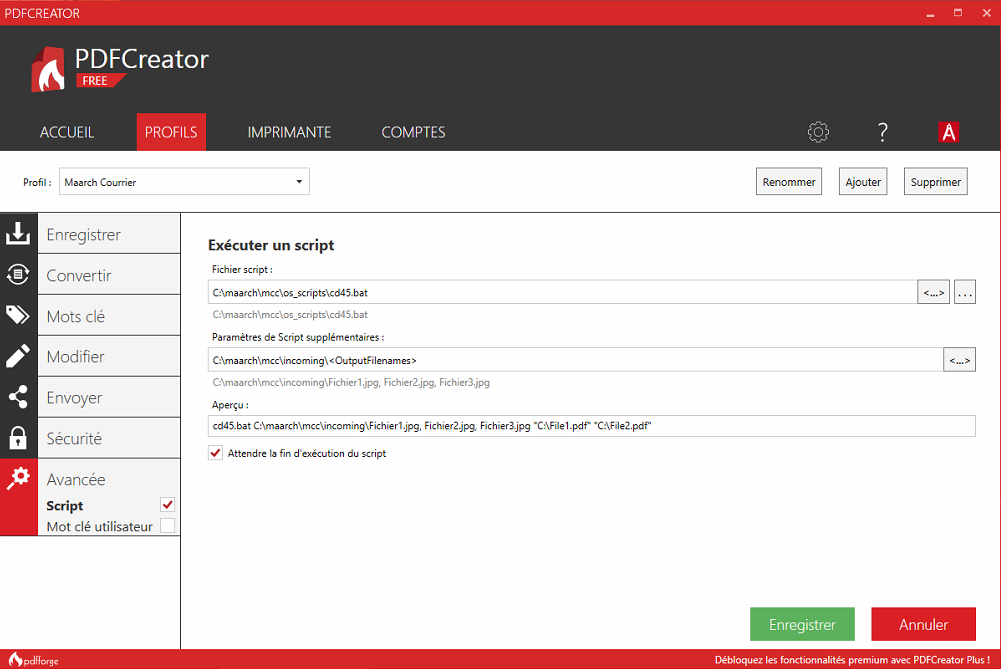Screen dimensions: 1001x669
Task: Click the Modifier pencil icon
Action: (x=18, y=356)
